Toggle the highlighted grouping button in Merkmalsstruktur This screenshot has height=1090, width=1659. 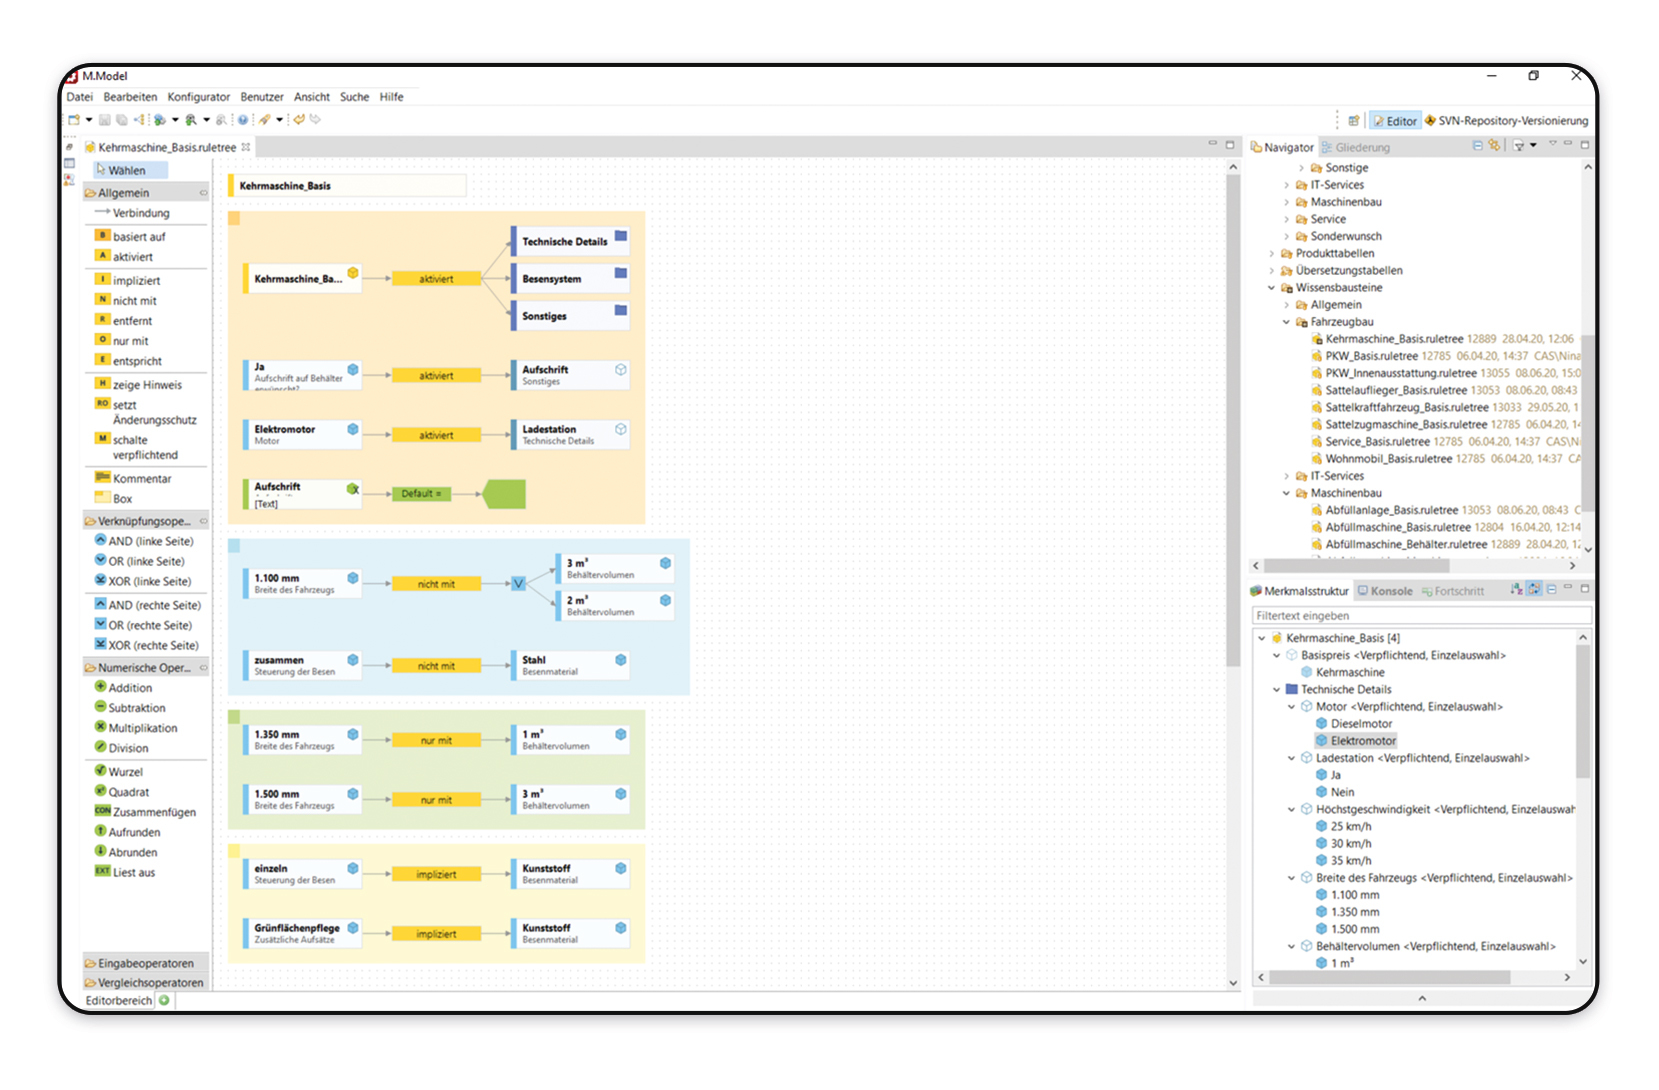point(1535,590)
